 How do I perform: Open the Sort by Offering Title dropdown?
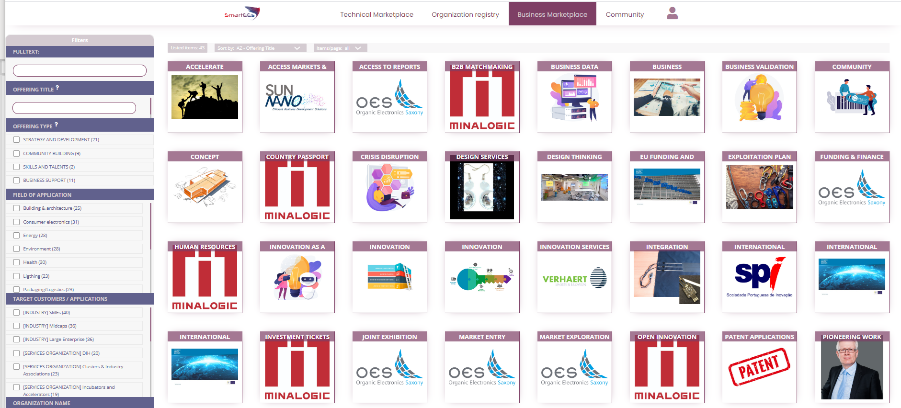click(259, 47)
